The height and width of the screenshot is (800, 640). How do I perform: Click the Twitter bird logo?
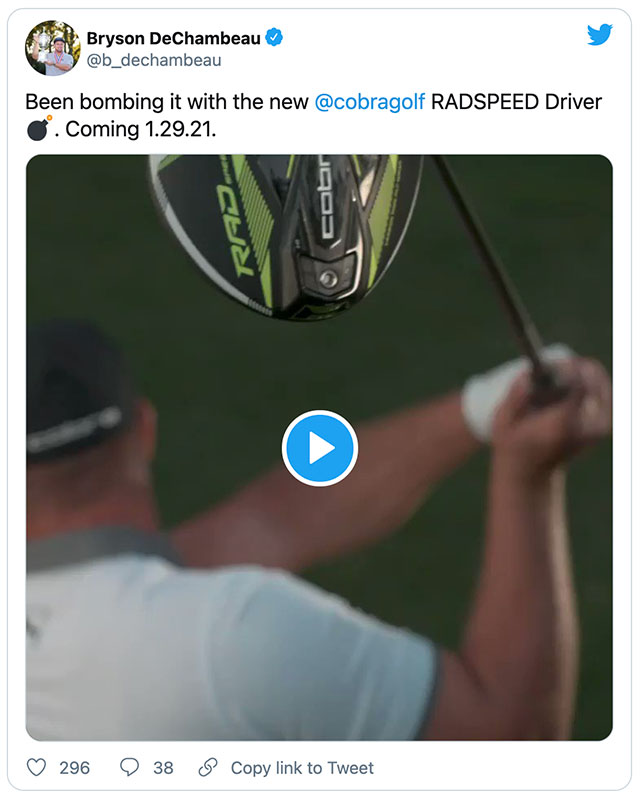point(600,34)
